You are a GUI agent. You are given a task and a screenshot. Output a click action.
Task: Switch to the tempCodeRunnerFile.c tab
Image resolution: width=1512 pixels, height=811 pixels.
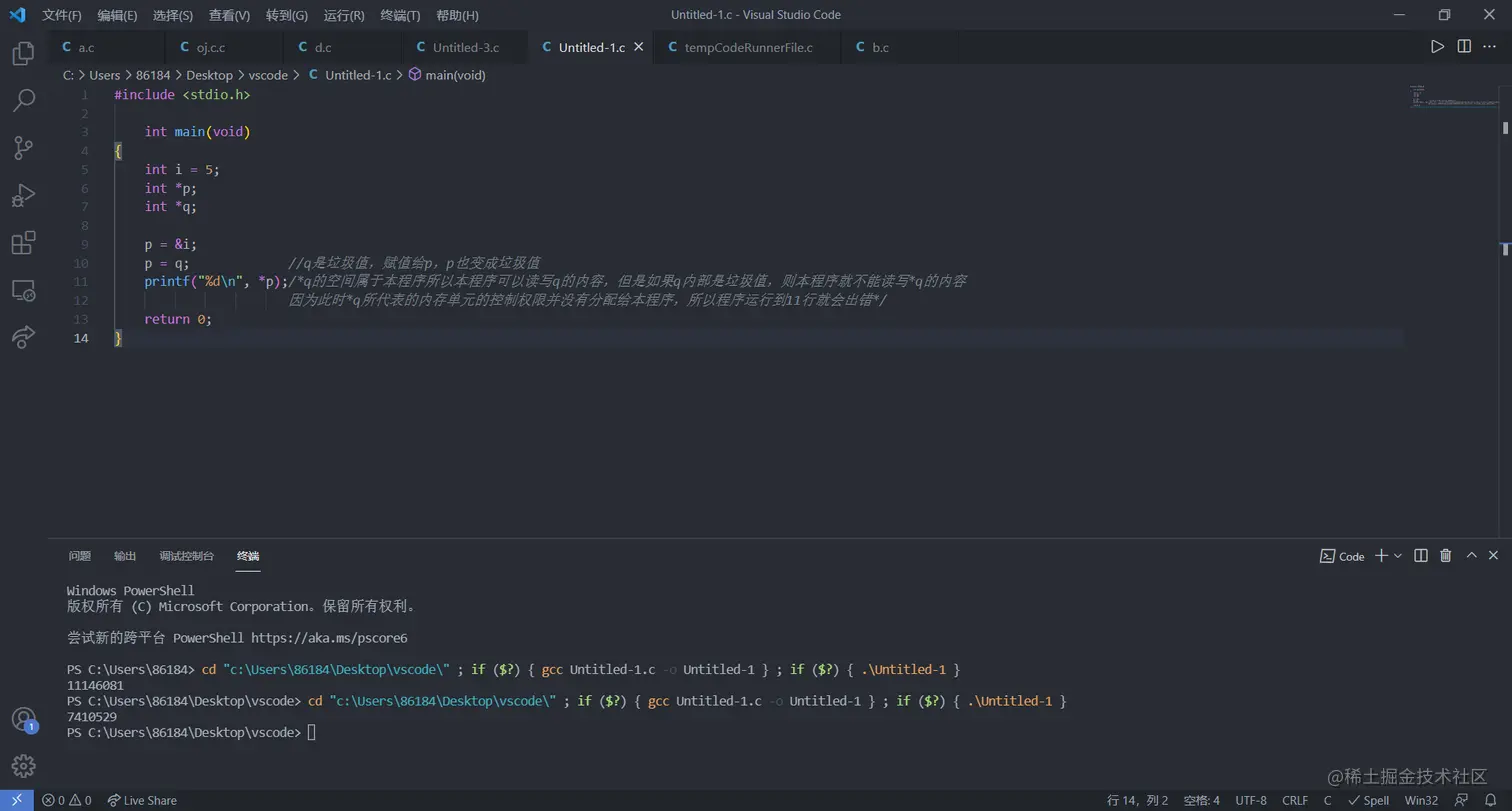pos(746,47)
